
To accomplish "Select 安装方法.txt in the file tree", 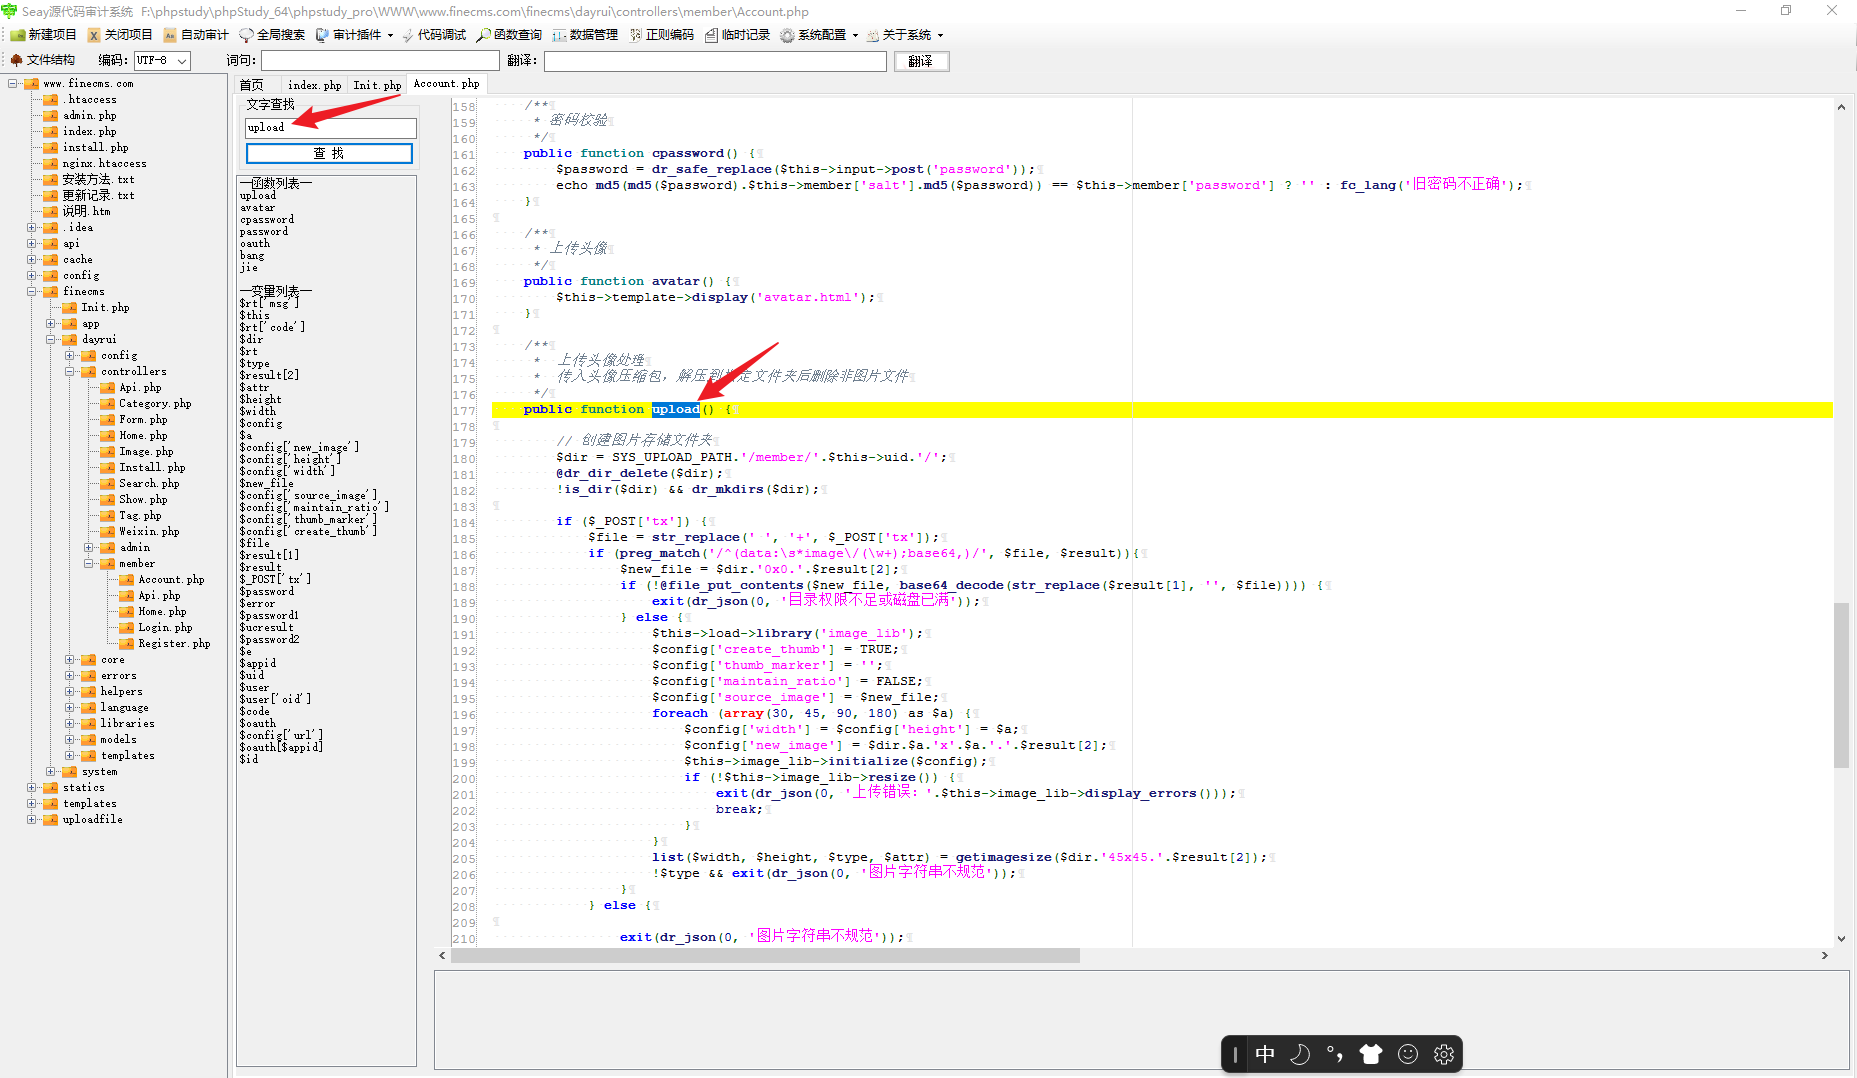I will [x=98, y=180].
